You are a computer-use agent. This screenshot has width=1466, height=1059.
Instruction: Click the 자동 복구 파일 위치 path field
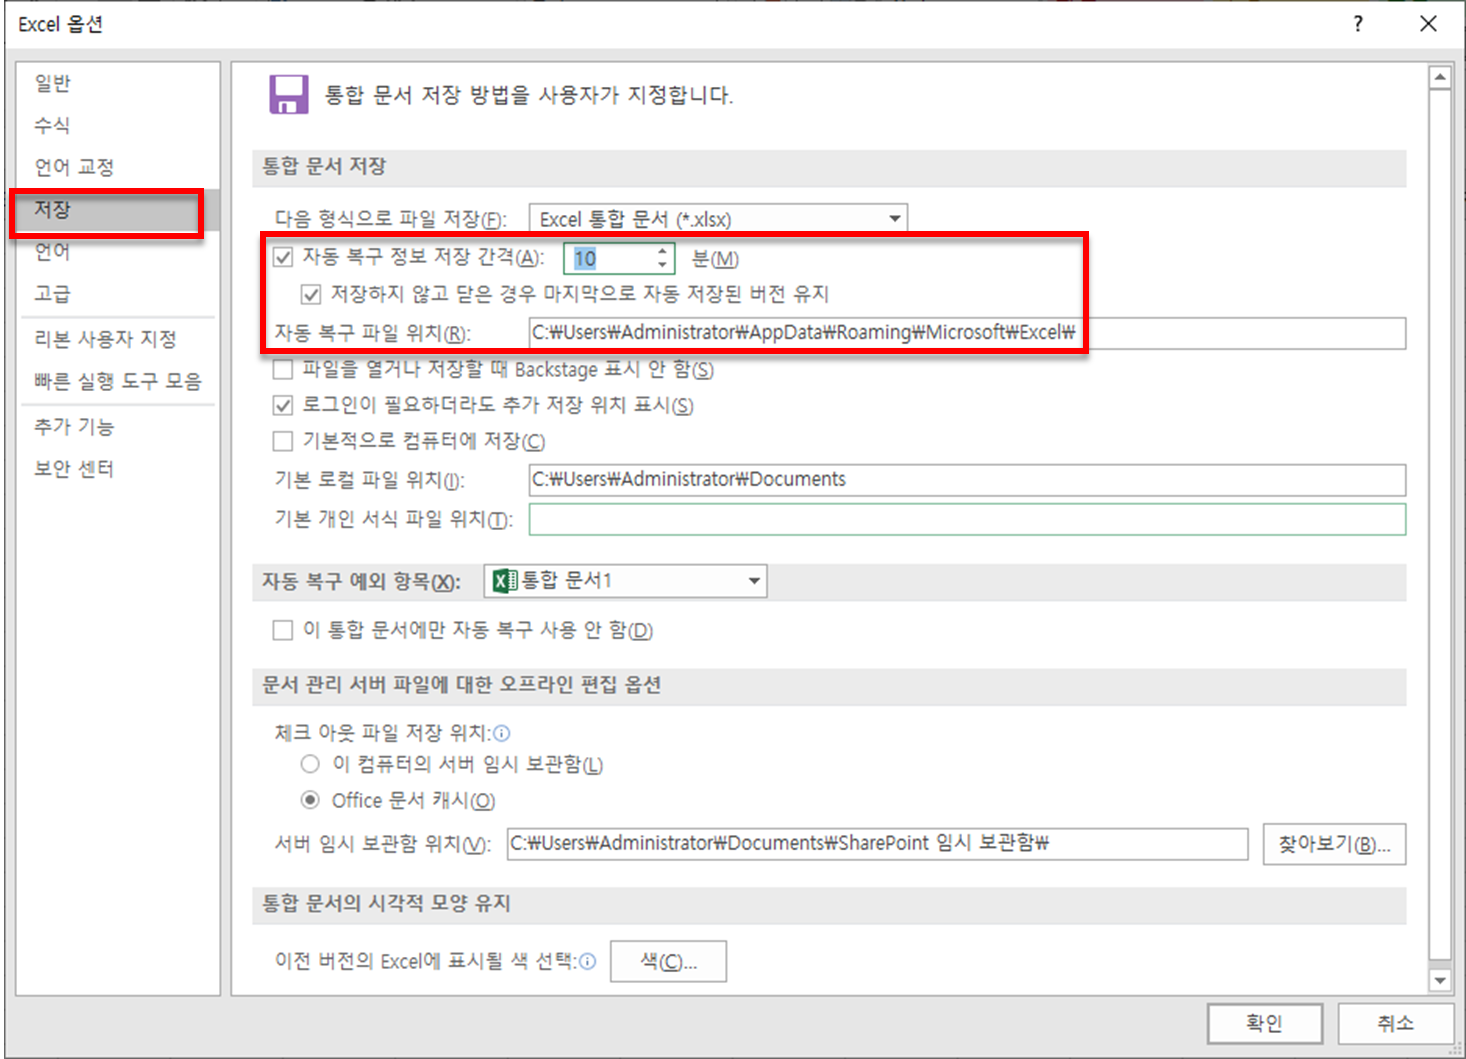click(967, 333)
